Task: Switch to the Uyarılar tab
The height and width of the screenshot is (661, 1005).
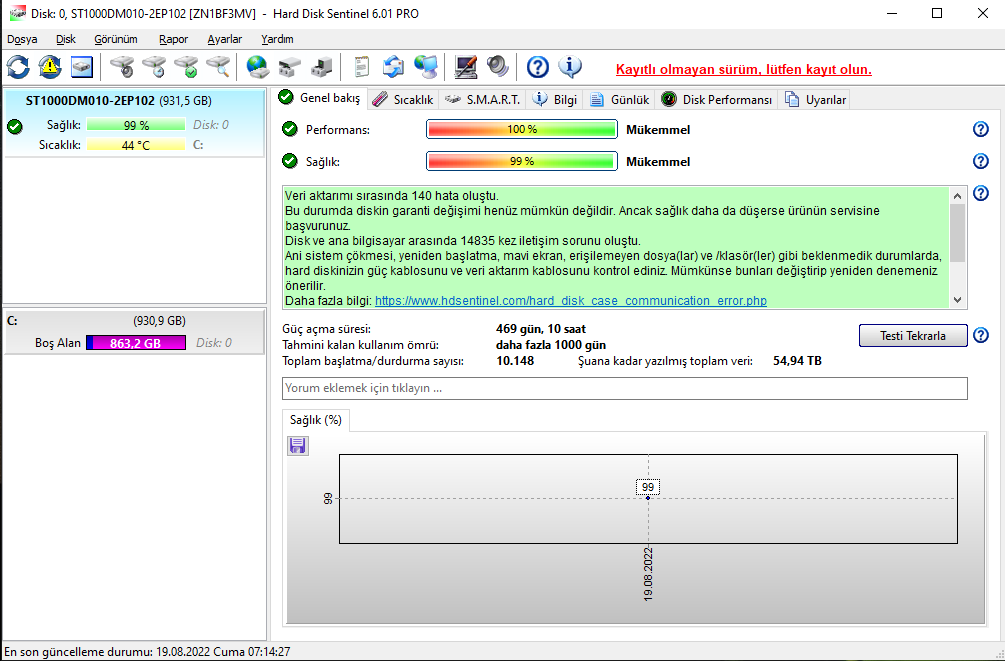Action: (815, 99)
